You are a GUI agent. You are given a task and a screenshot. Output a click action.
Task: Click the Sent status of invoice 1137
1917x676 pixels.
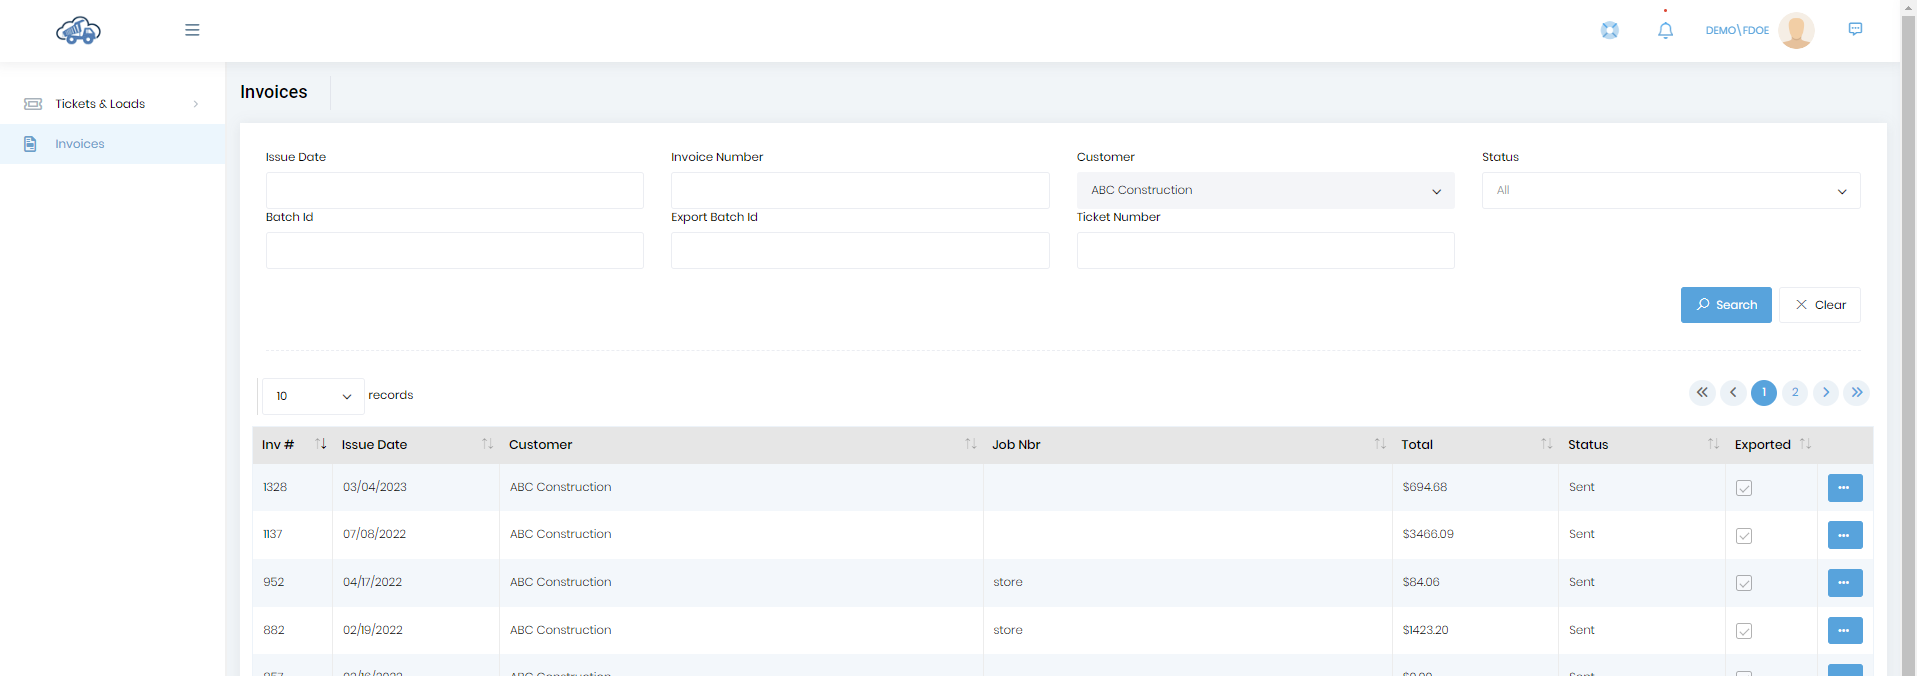pos(1582,534)
